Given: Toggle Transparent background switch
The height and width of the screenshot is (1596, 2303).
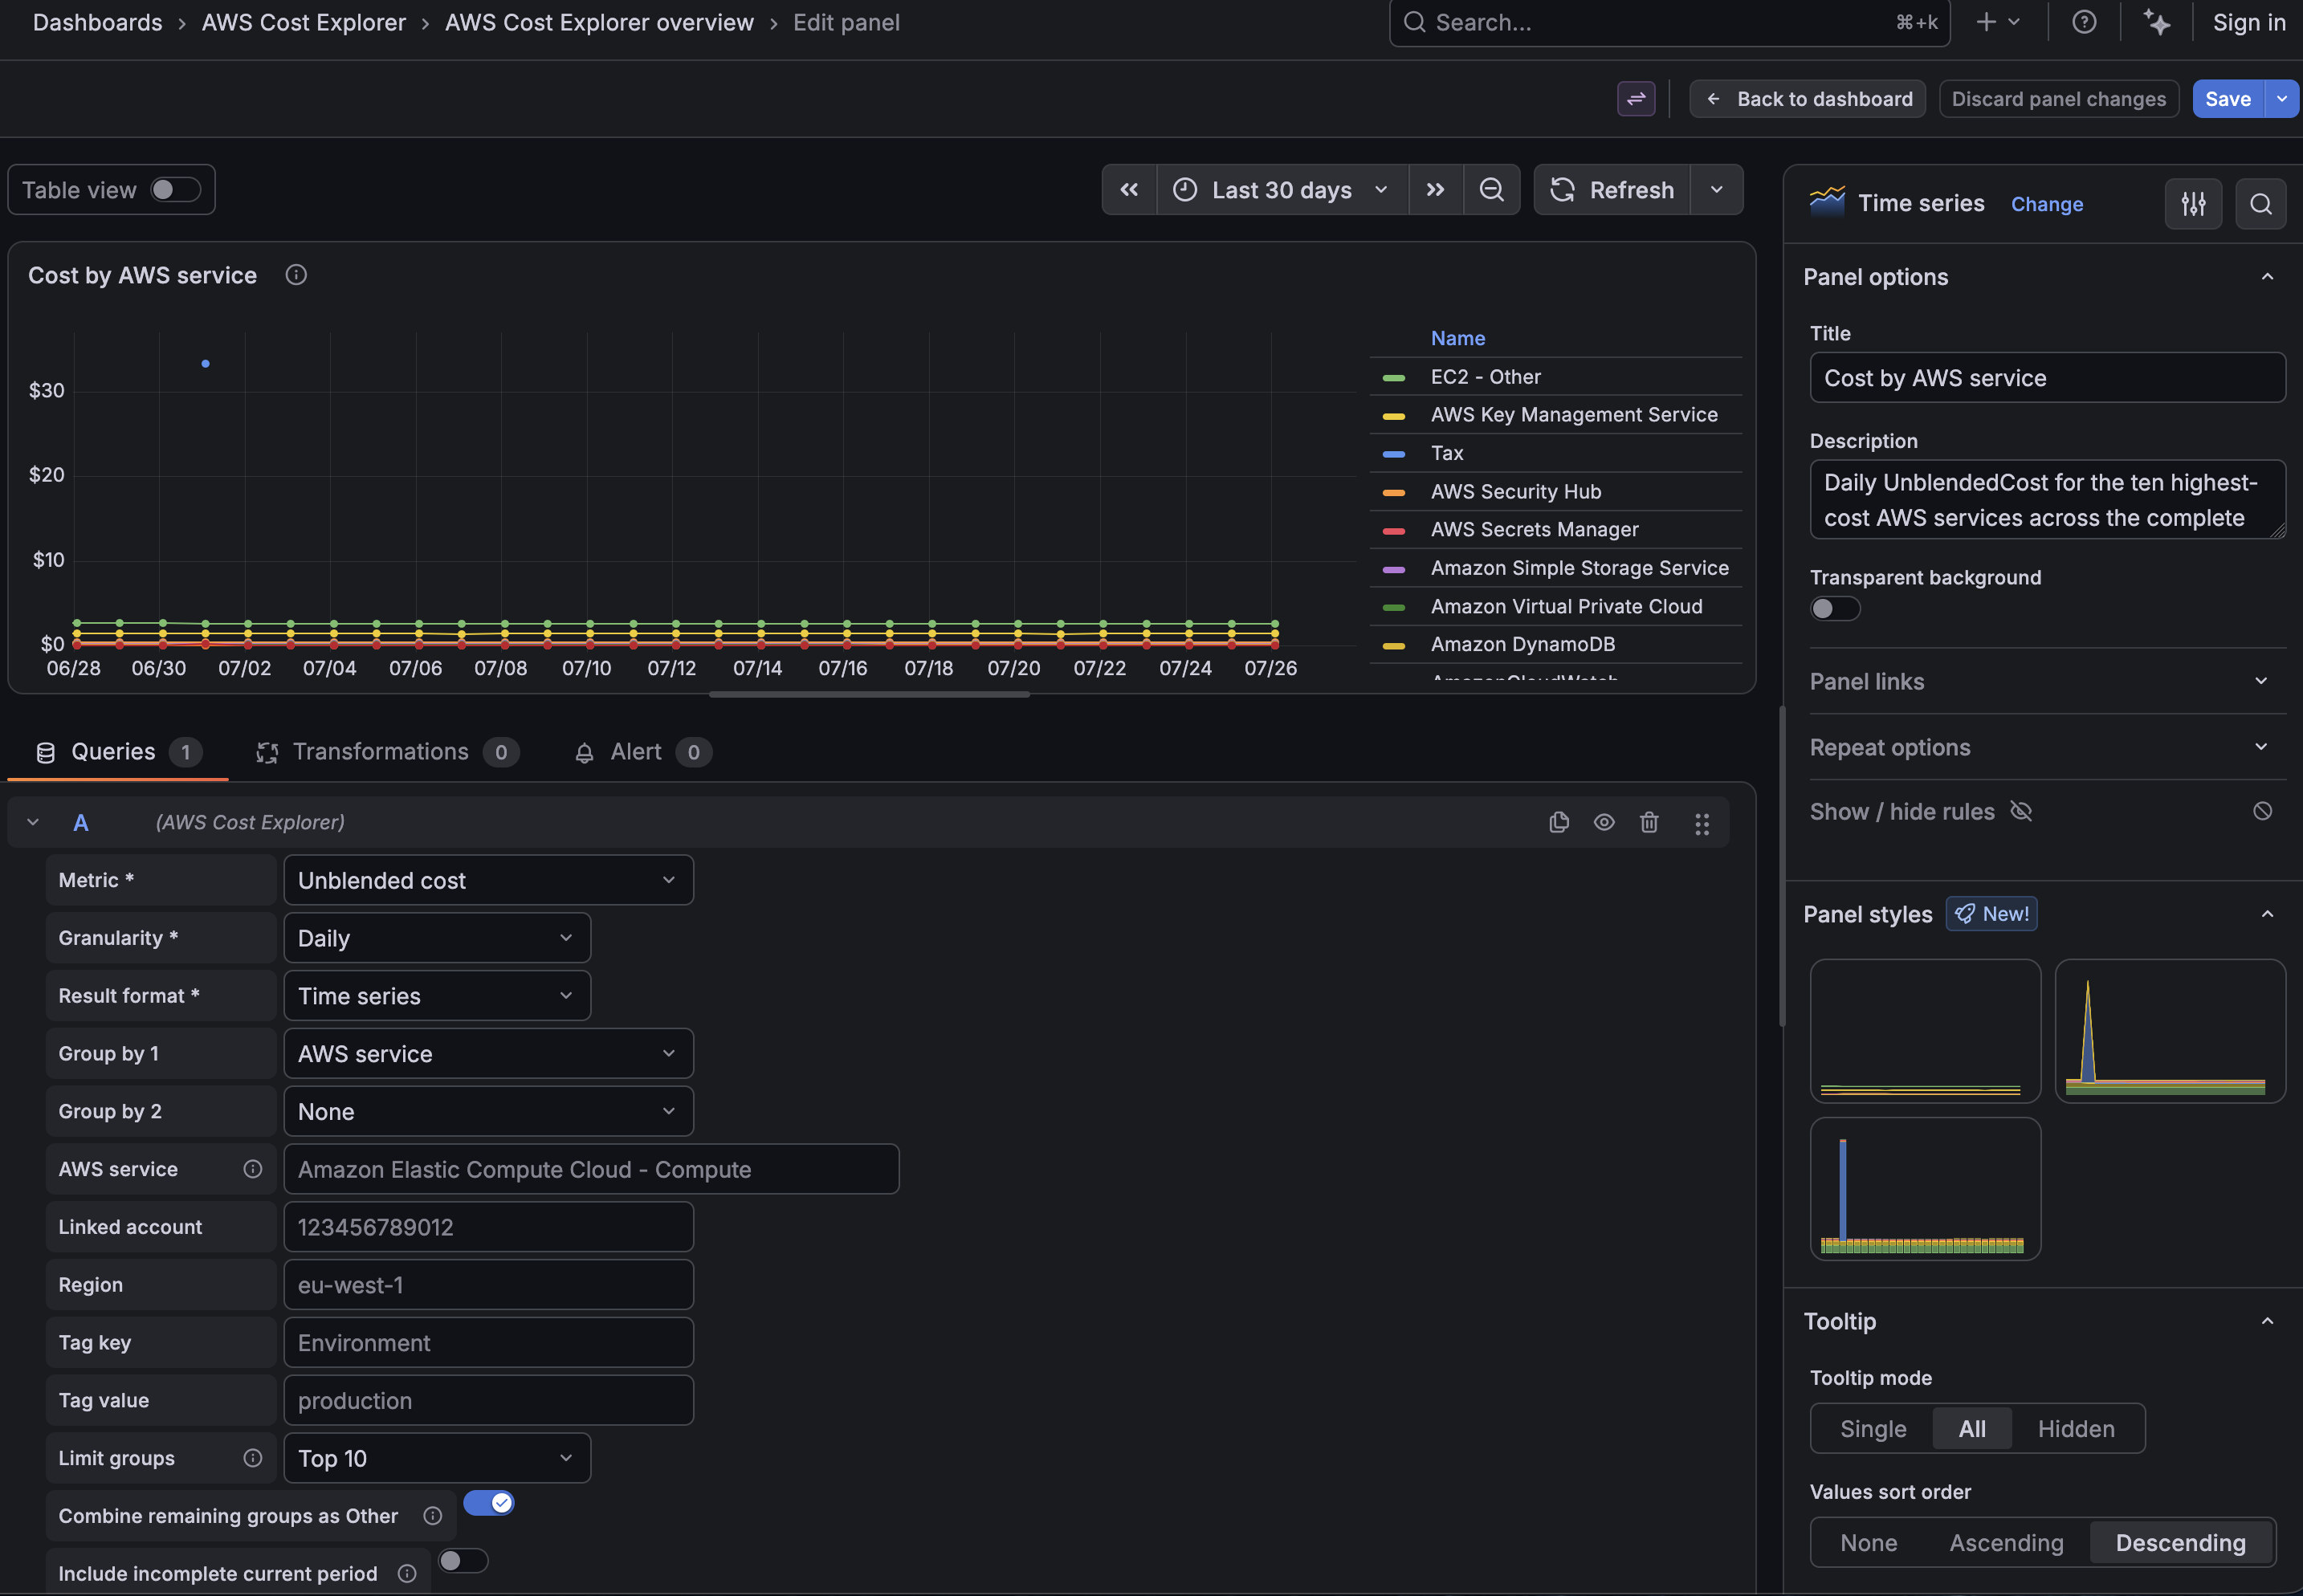Looking at the screenshot, I should [1835, 609].
